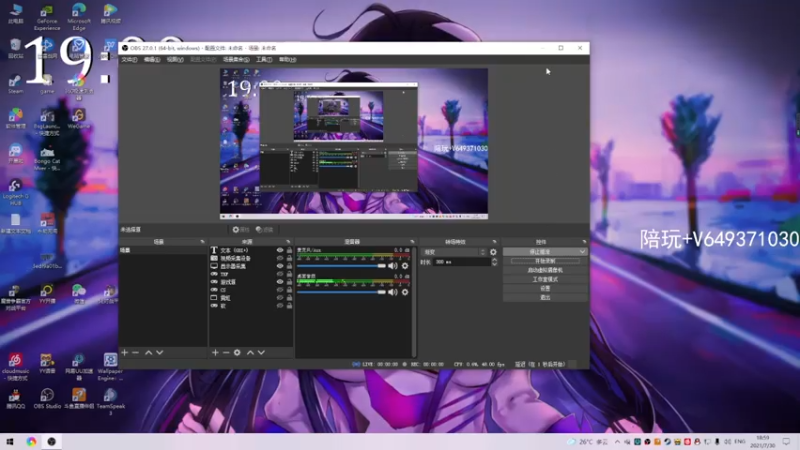
Task: Undock the 转场特效 panel via header icon
Action: click(494, 242)
